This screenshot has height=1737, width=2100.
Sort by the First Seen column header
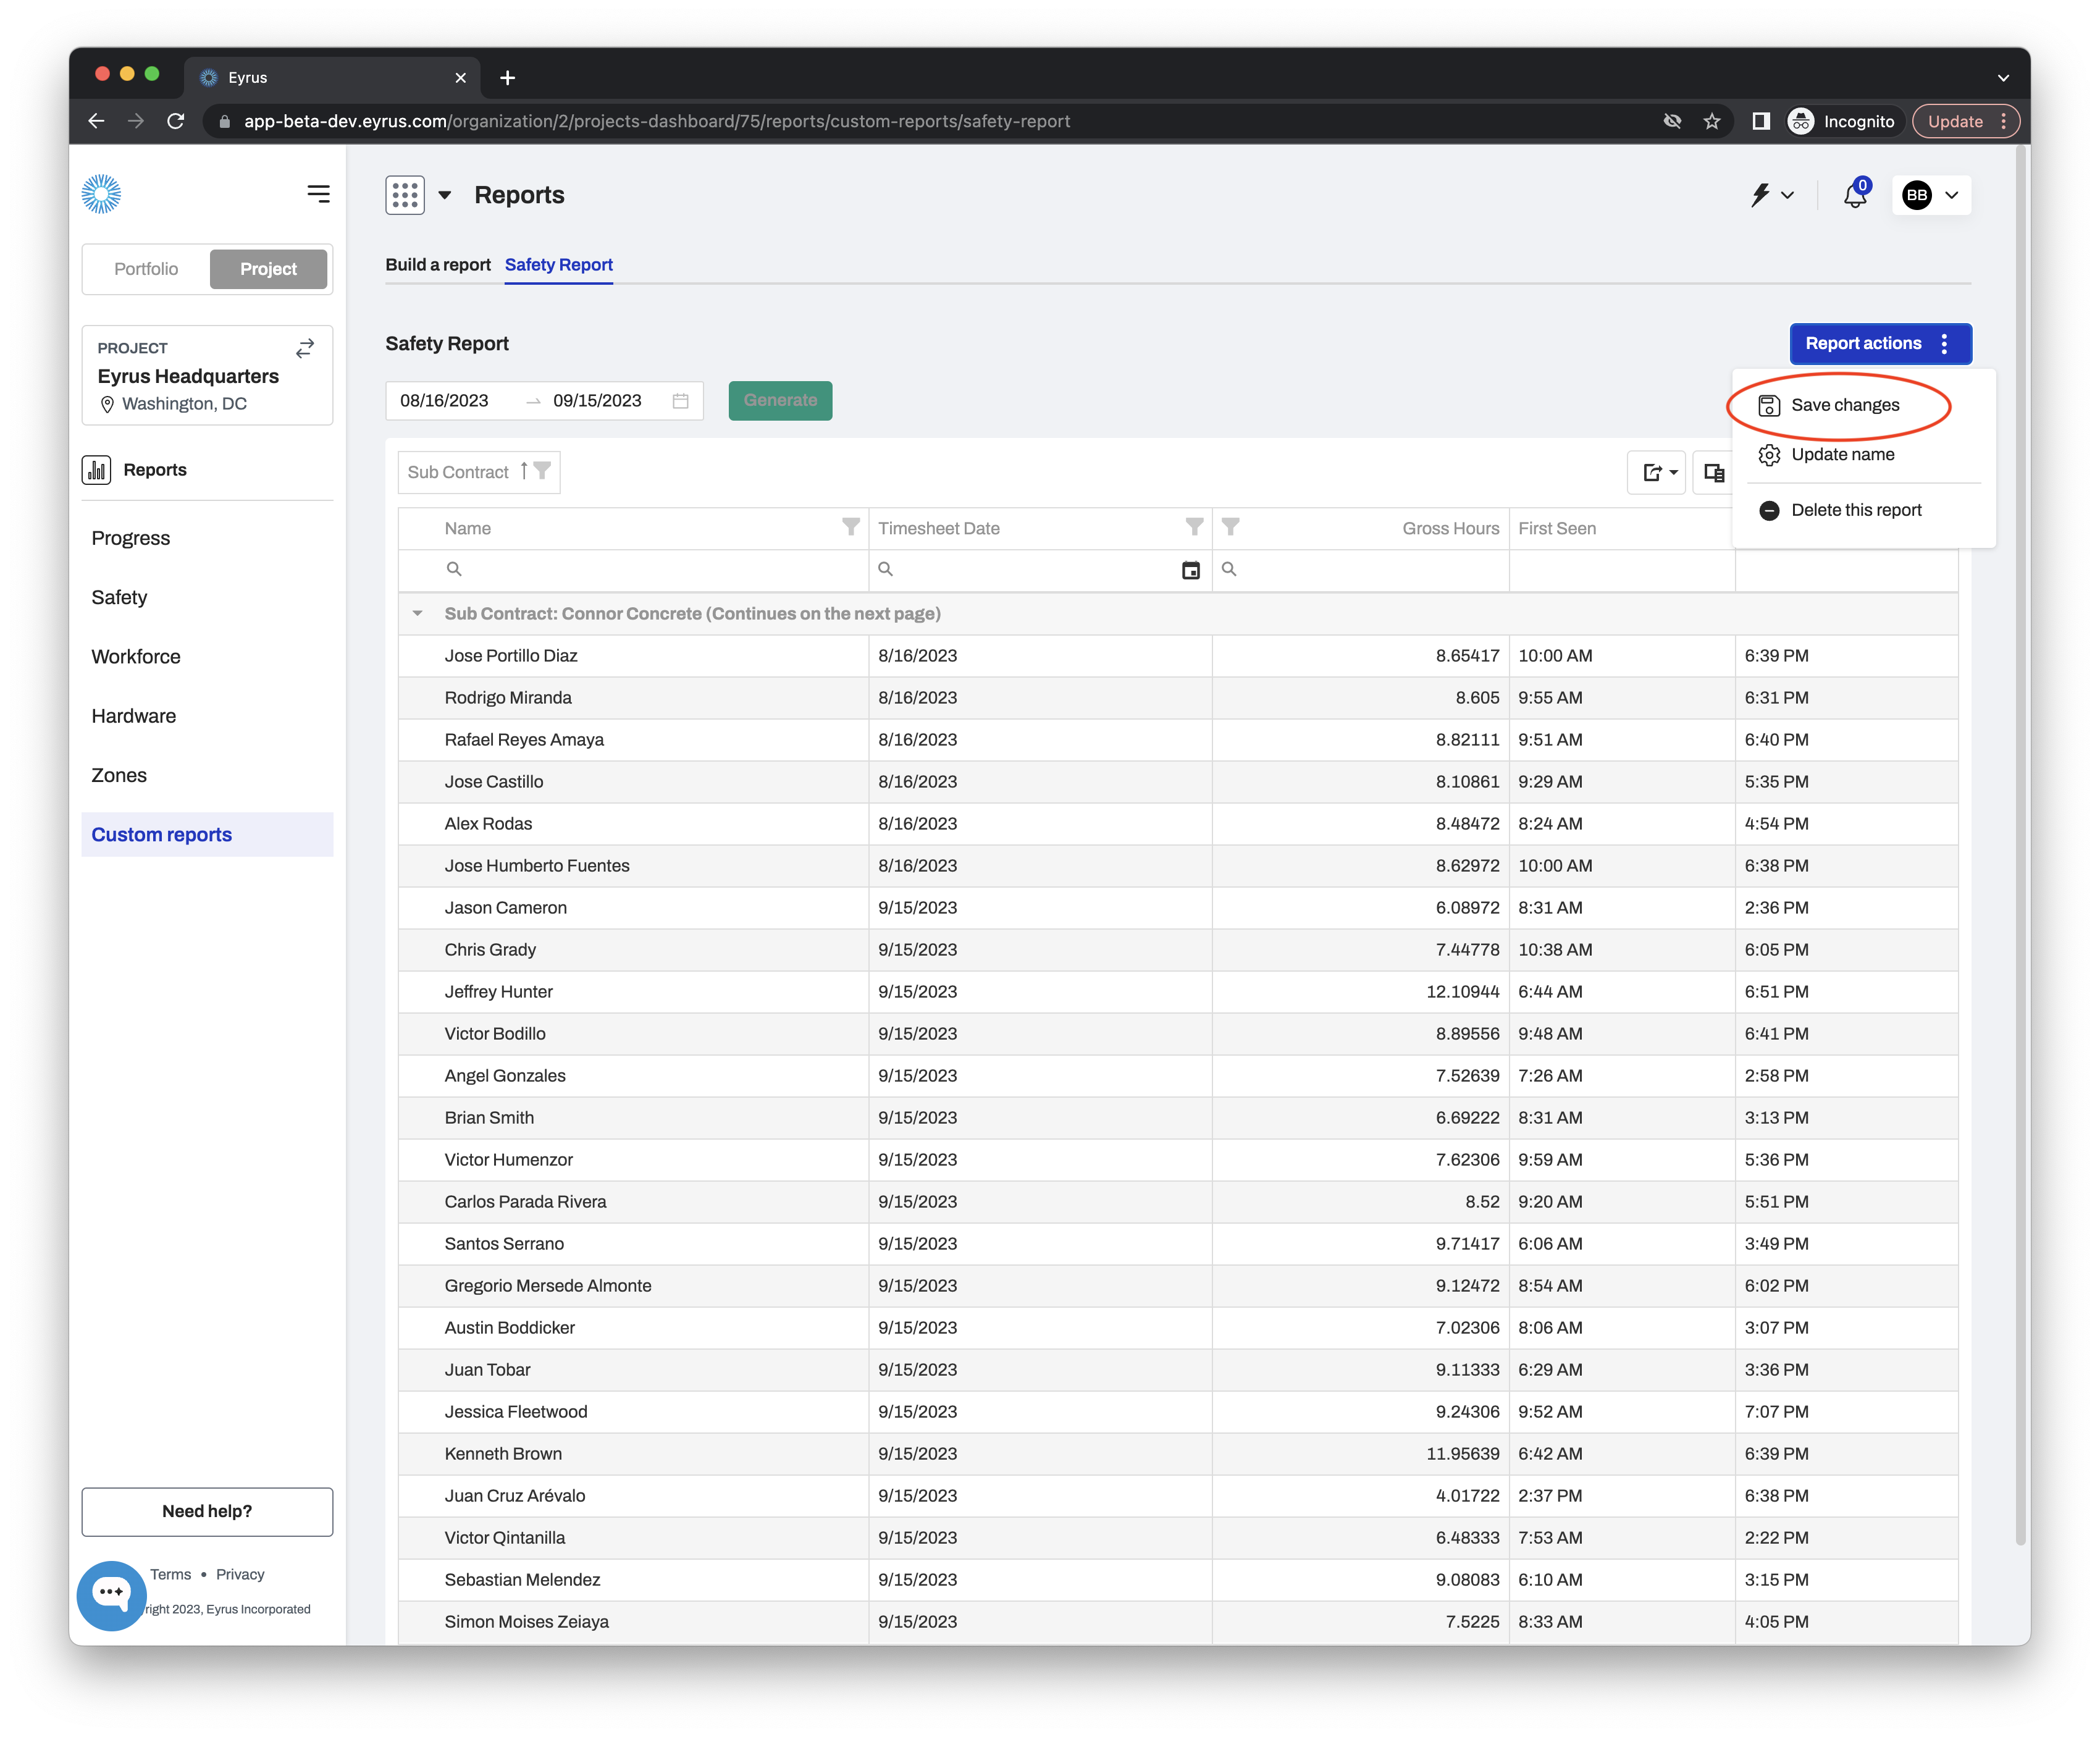click(1557, 528)
